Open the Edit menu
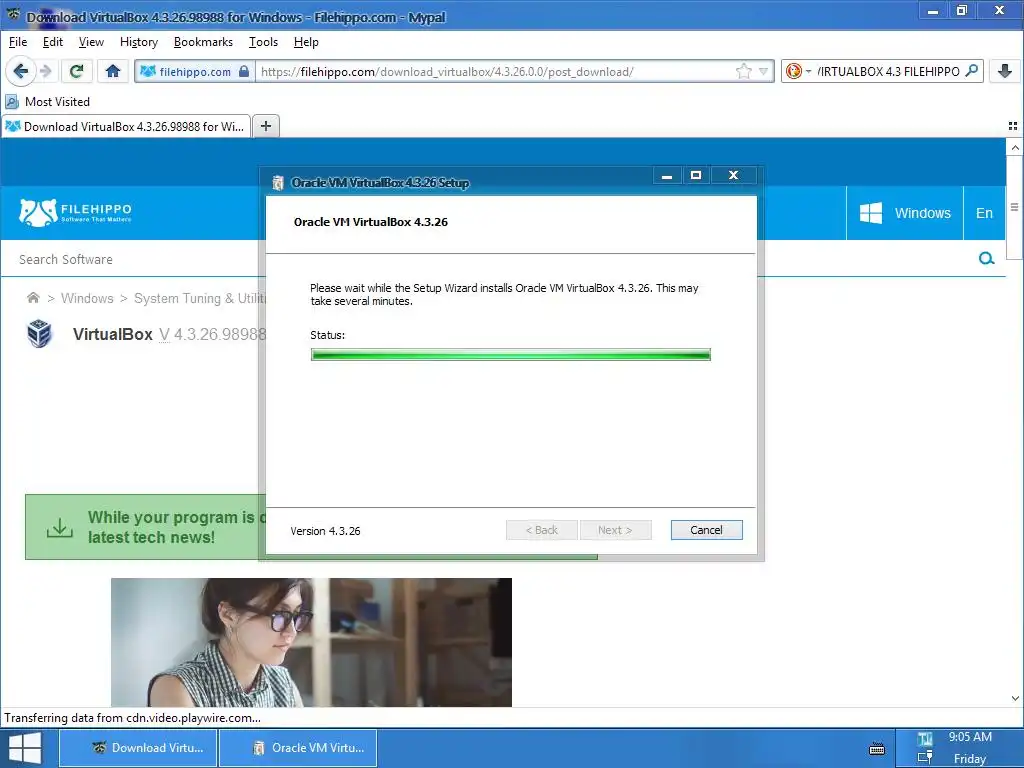Image resolution: width=1024 pixels, height=768 pixels. [x=53, y=42]
